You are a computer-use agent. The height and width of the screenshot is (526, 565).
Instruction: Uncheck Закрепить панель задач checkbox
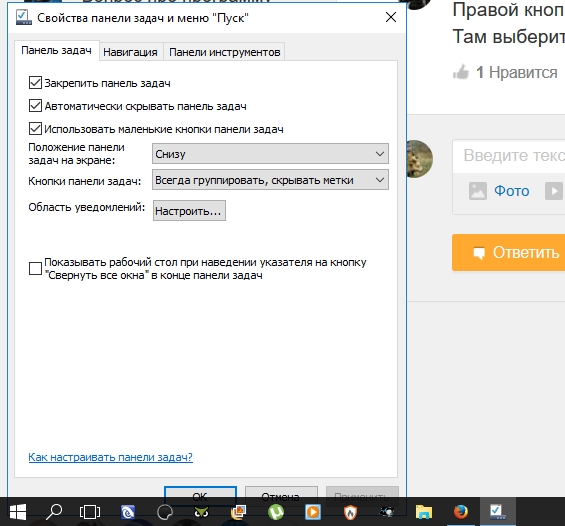tap(35, 83)
